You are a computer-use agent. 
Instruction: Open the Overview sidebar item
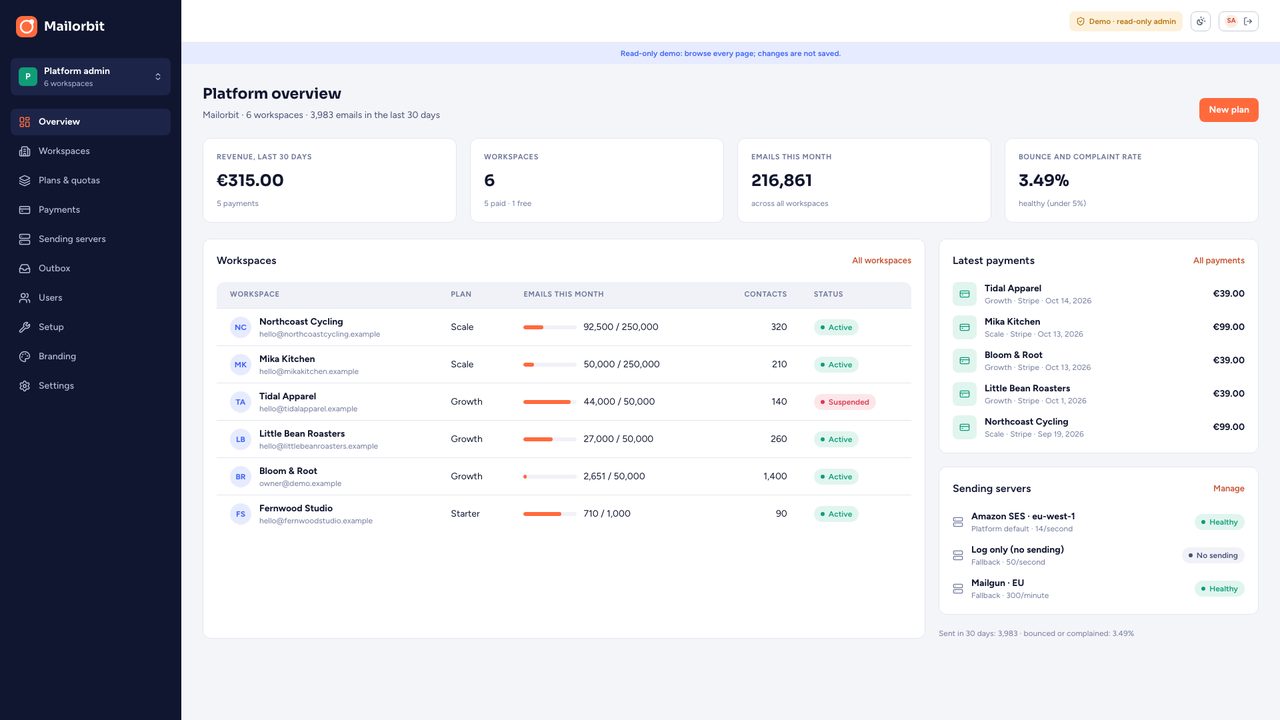(90, 122)
